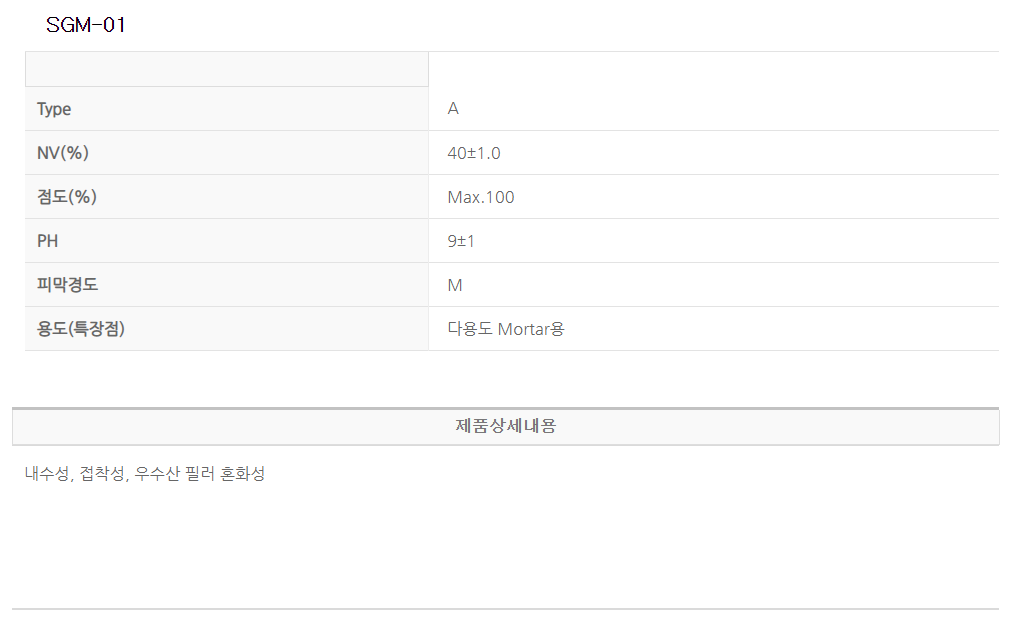Viewport: 1011px width, 622px height.
Task: Click the 피막경도 value M
Action: click(x=455, y=285)
